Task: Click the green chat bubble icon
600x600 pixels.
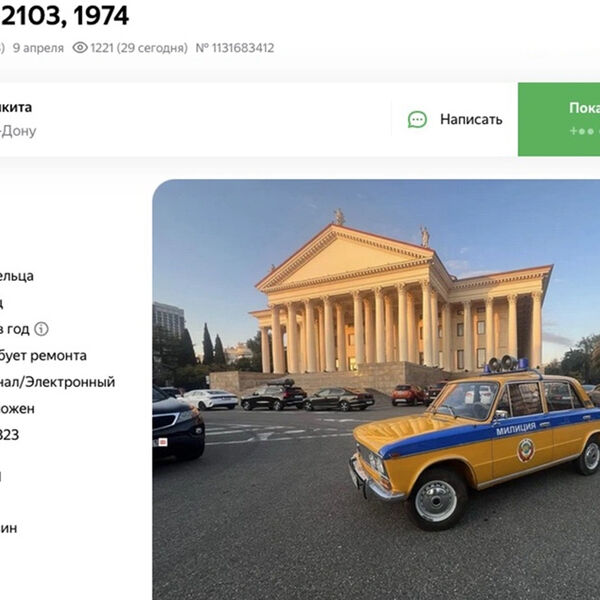Action: (417, 119)
